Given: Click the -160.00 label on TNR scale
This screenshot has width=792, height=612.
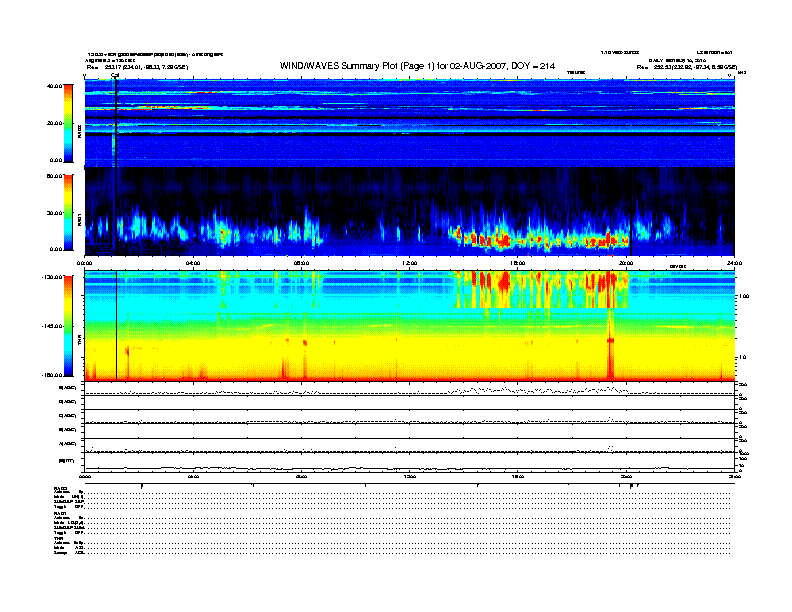Looking at the screenshot, I should 52,375.
